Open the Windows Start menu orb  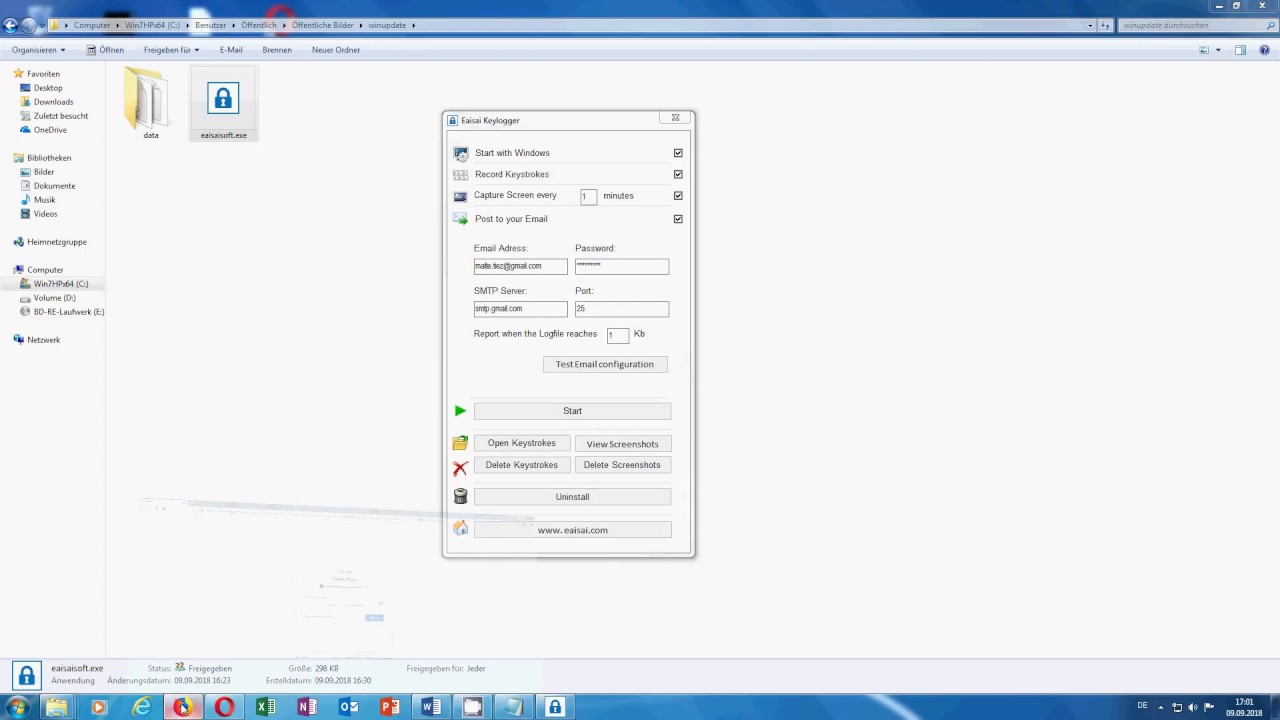(16, 707)
